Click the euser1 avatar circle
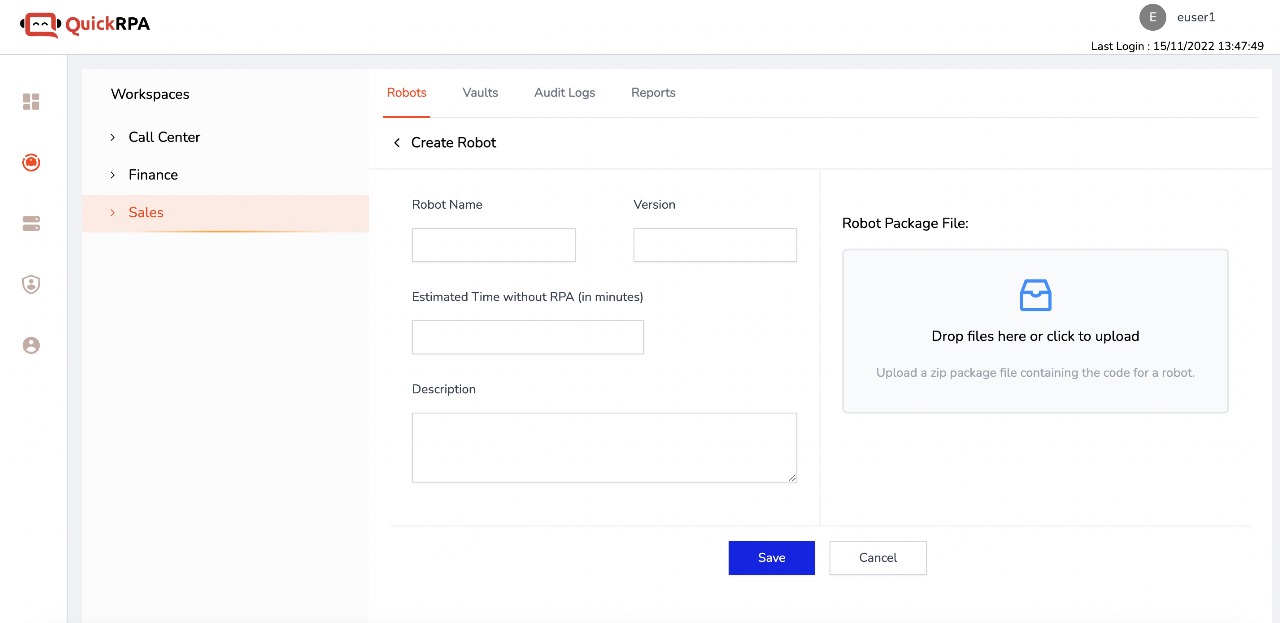 tap(1153, 17)
